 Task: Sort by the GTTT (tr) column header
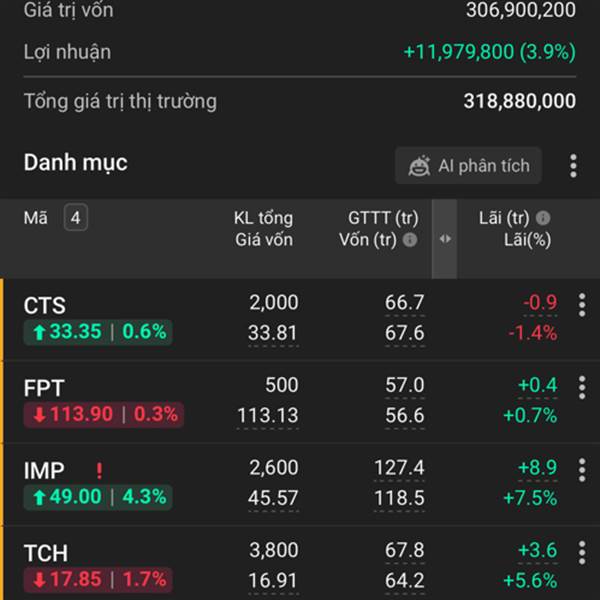click(383, 218)
